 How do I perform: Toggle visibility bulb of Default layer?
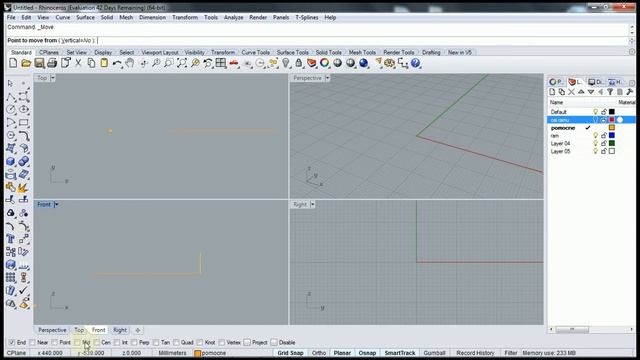(596, 112)
